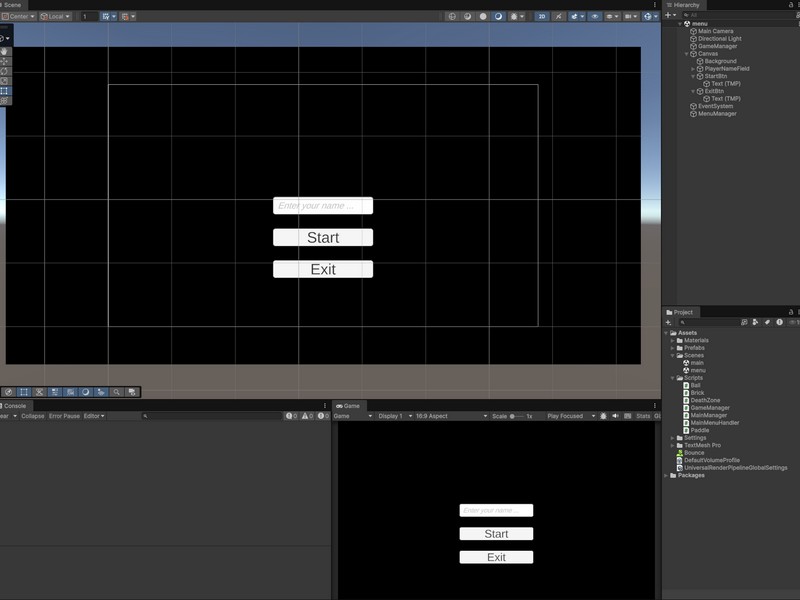800x600 pixels.
Task: Expand the PlayerNameField object
Action: (693, 69)
